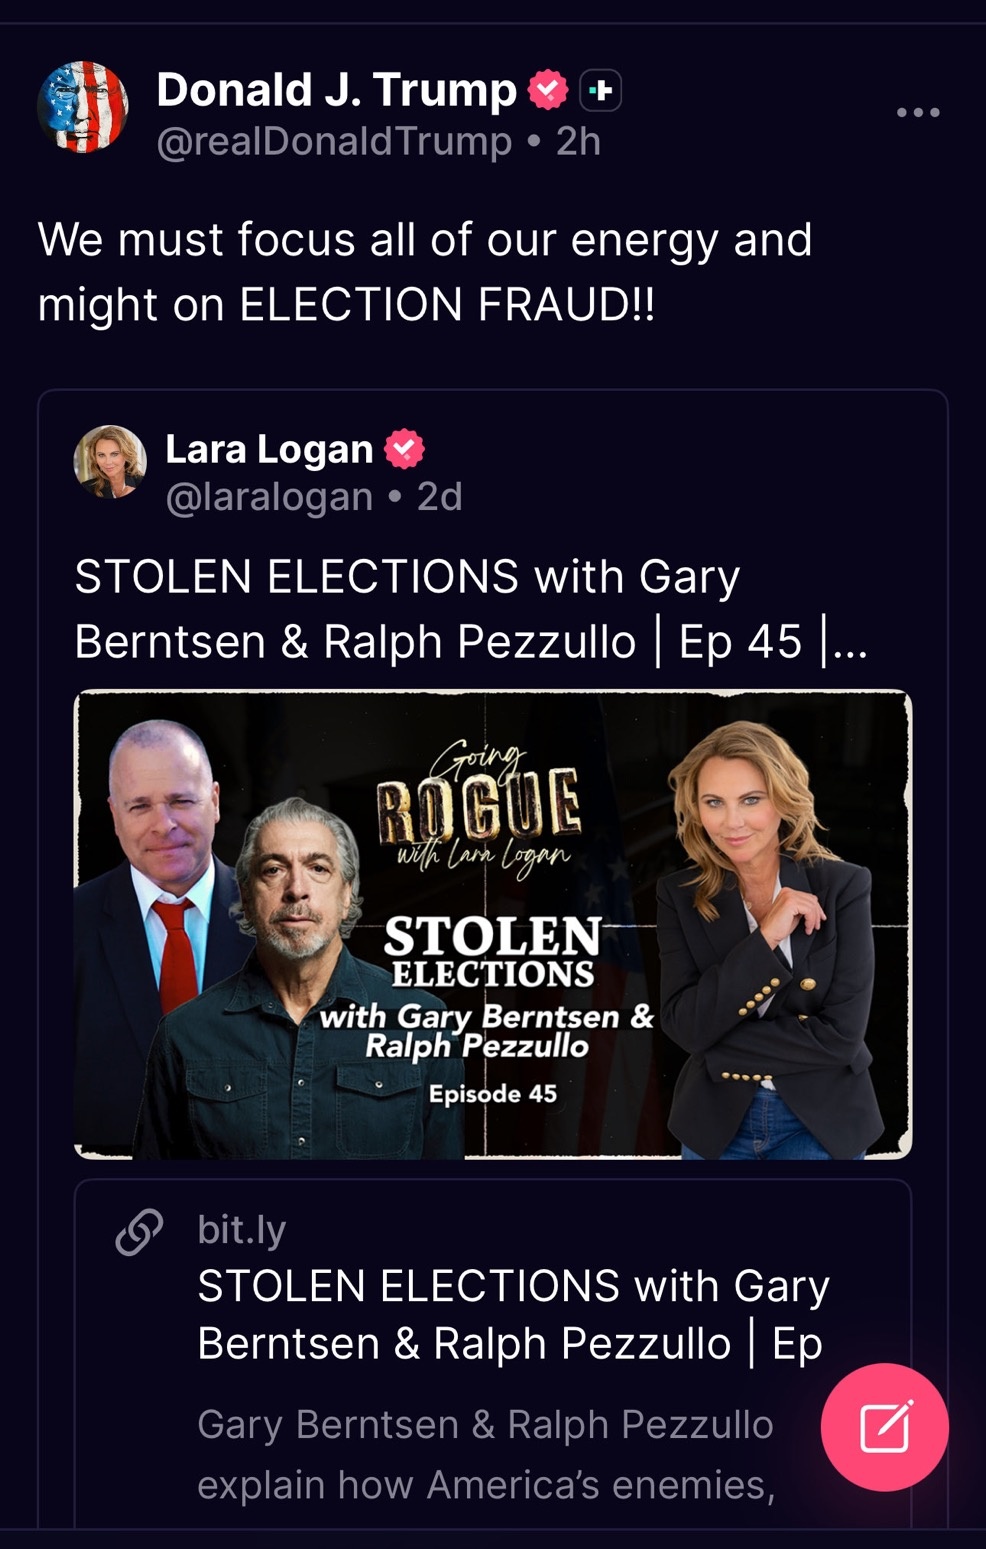Open Lara Logan's profile photo

110,461
